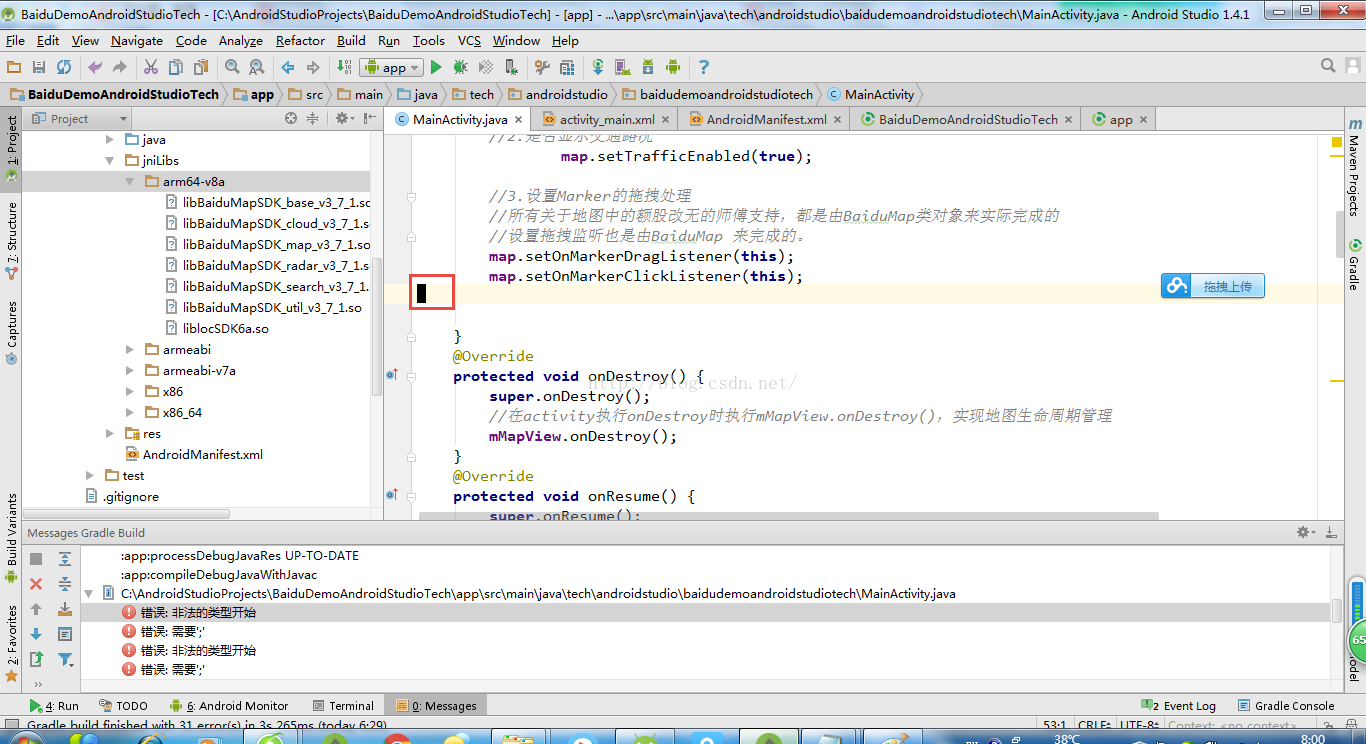Click the Search Everywhere magnifier icon
This screenshot has height=744, width=1366.
pyautogui.click(x=1328, y=66)
